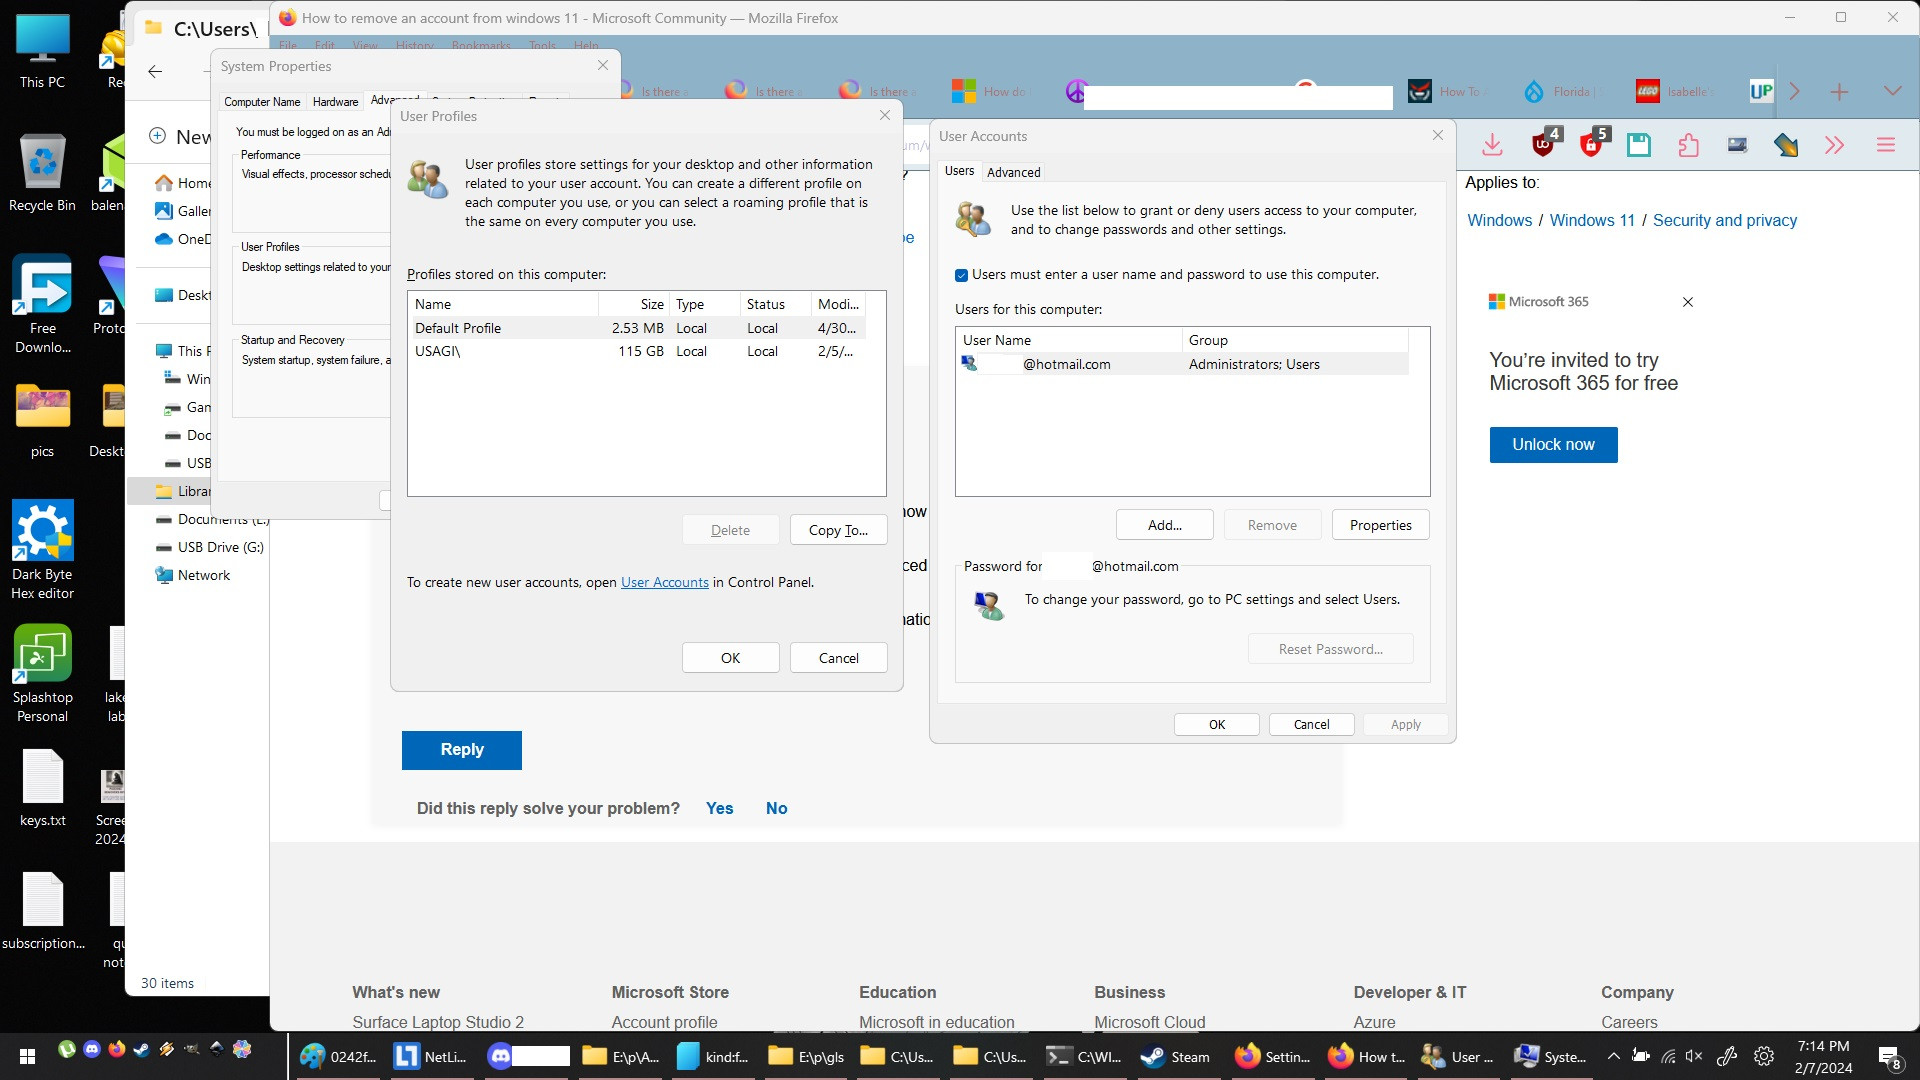The height and width of the screenshot is (1080, 1920).
Task: Switch to Advanced tab in User Accounts
Action: point(1013,172)
